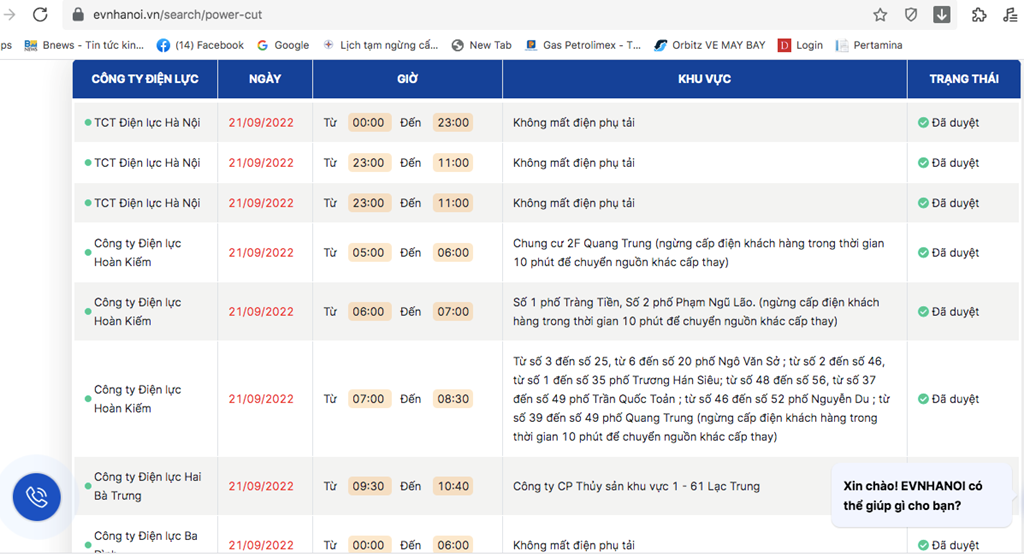Click Công ty Điện lực Hai Bà Trưng

tap(148, 486)
